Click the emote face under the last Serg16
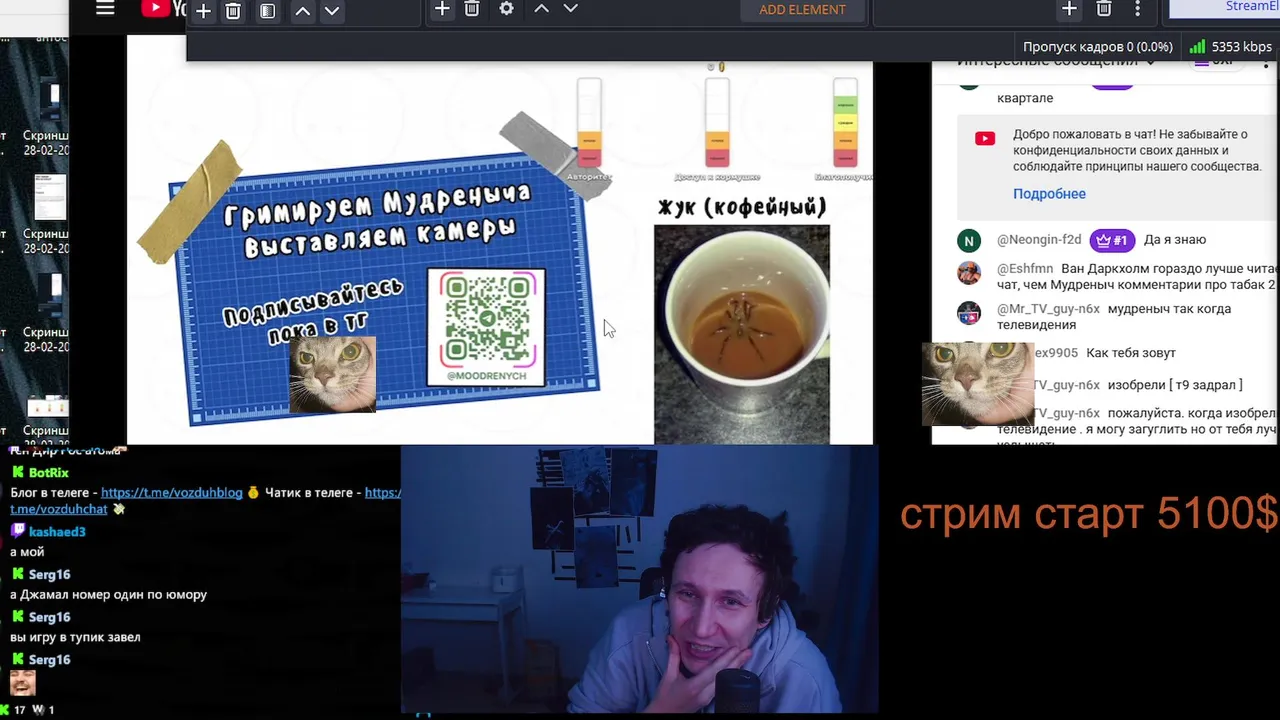This screenshot has height=720, width=1280. (x=23, y=683)
